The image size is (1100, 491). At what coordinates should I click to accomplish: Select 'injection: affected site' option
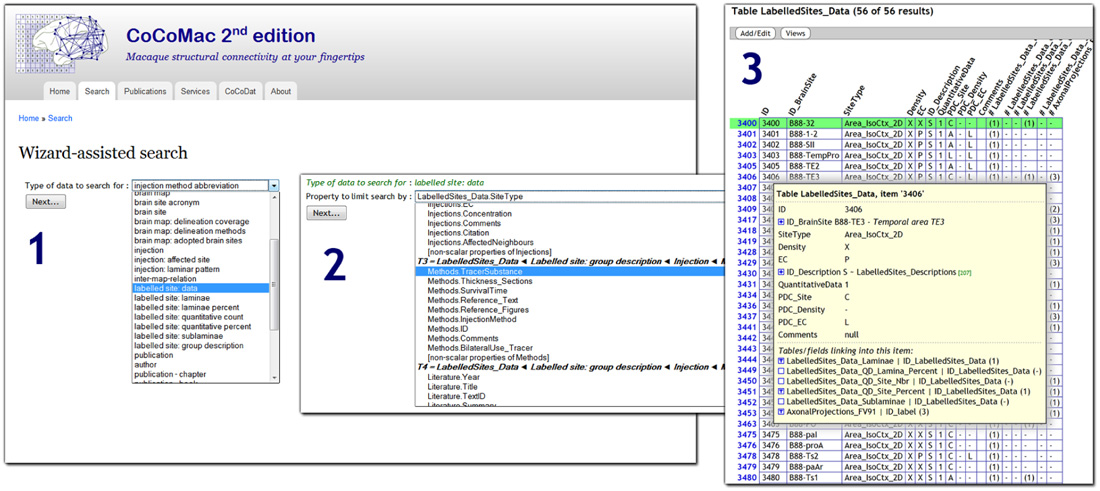click(170, 260)
